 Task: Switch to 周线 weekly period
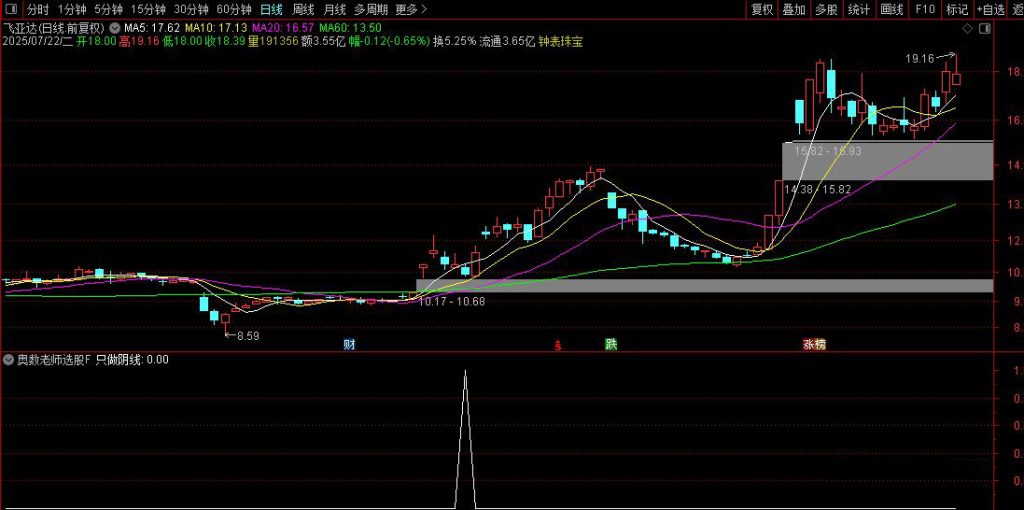tap(303, 9)
